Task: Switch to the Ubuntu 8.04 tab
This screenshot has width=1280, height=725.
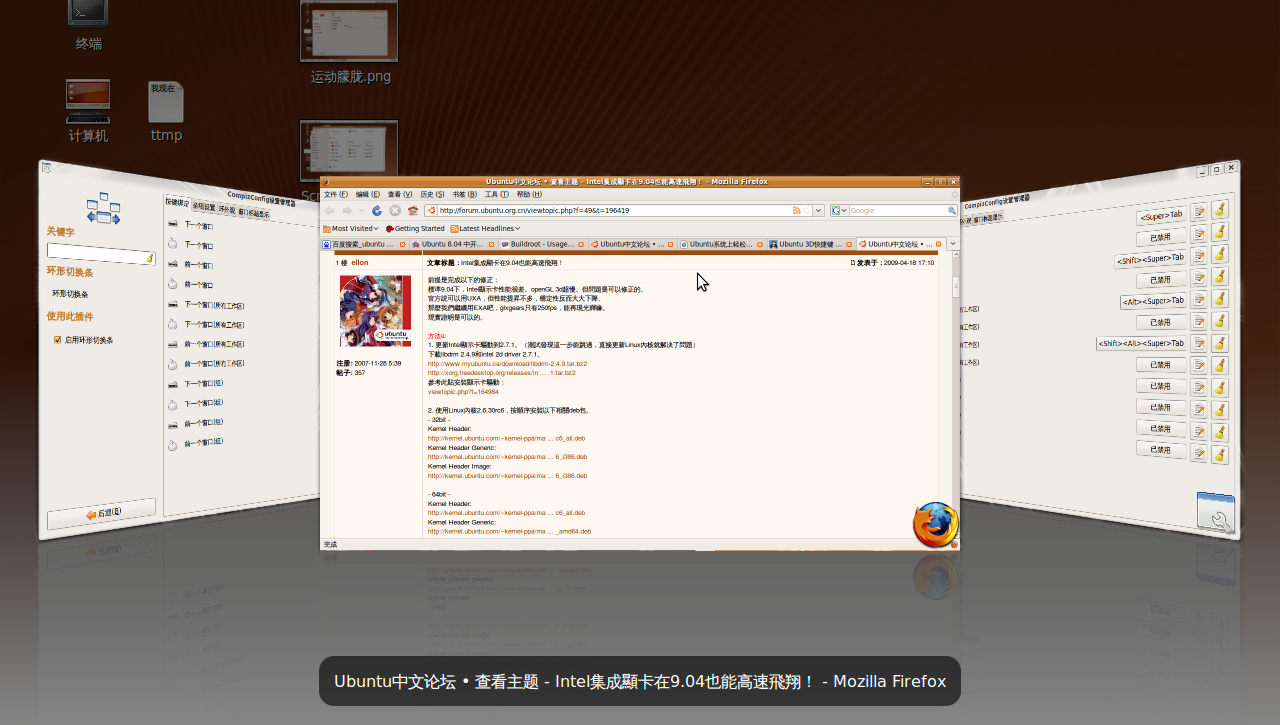Action: click(453, 244)
